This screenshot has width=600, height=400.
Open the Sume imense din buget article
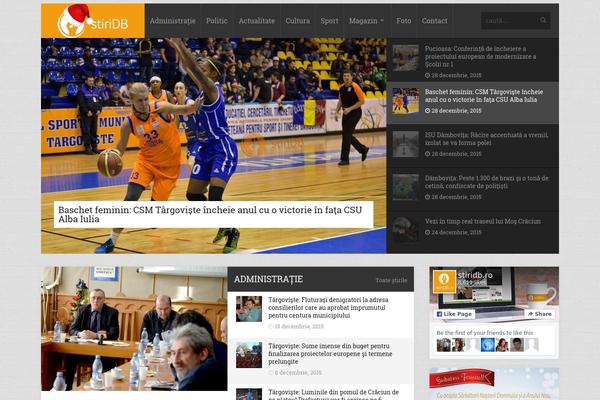(330, 354)
